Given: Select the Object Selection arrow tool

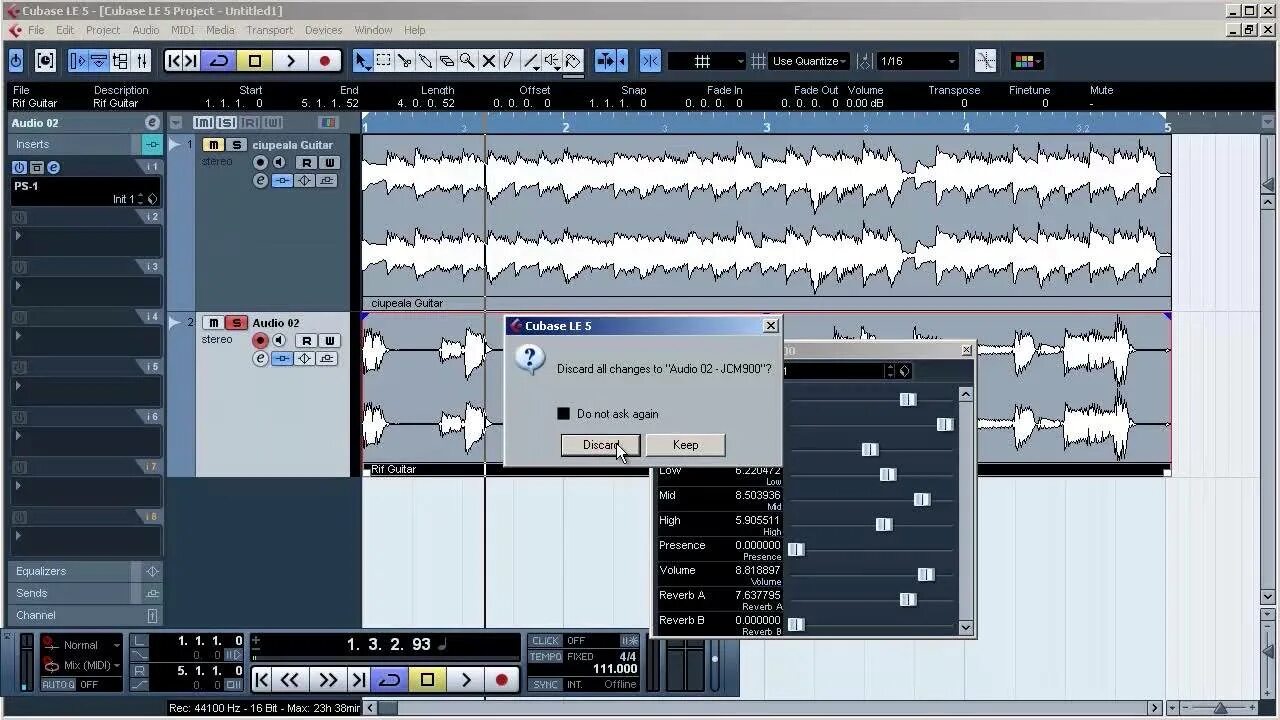Looking at the screenshot, I should pyautogui.click(x=362, y=61).
